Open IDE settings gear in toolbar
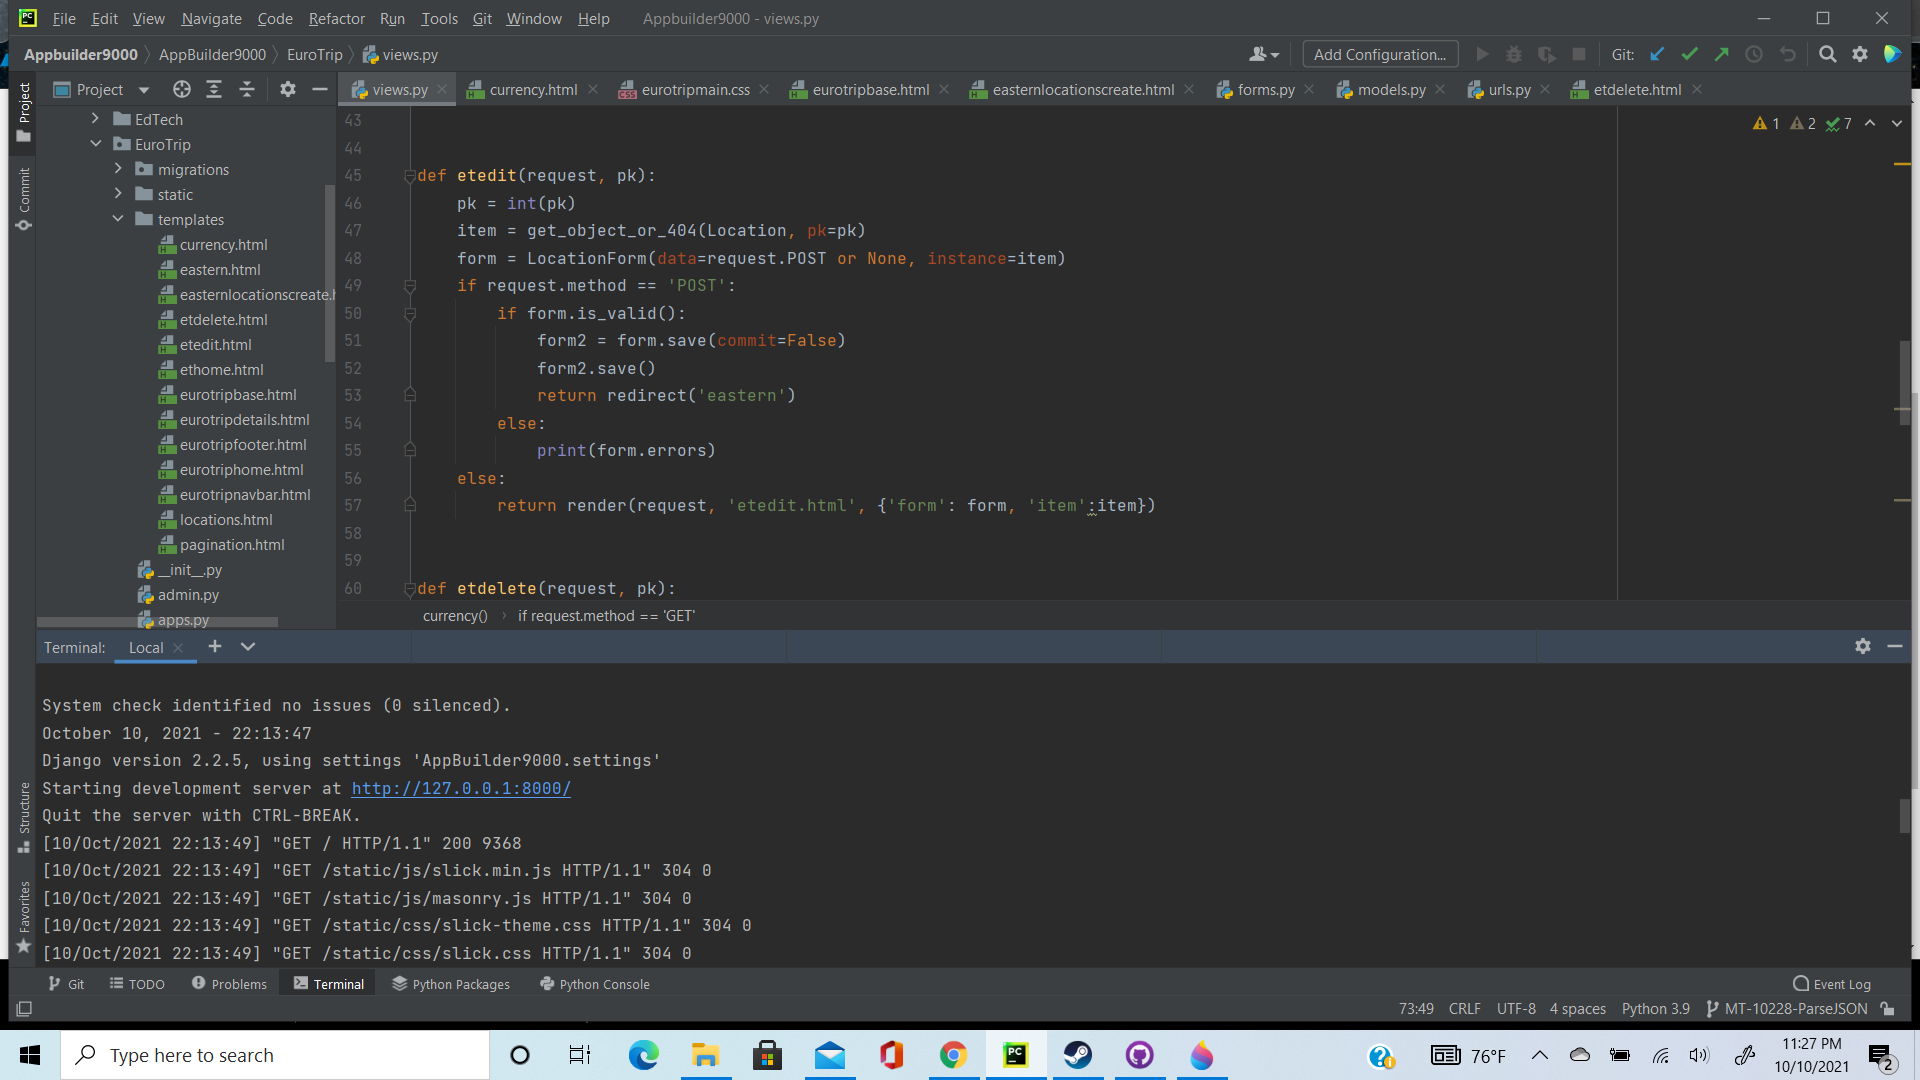Image resolution: width=1920 pixels, height=1080 pixels. [x=1860, y=55]
